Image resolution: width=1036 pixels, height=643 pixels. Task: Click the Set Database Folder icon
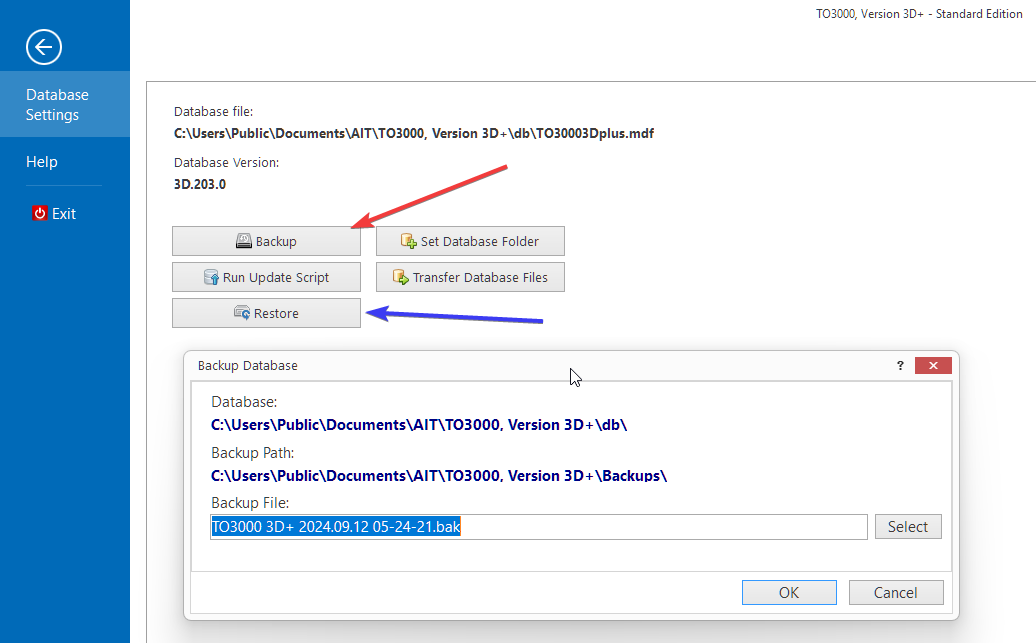coord(408,241)
